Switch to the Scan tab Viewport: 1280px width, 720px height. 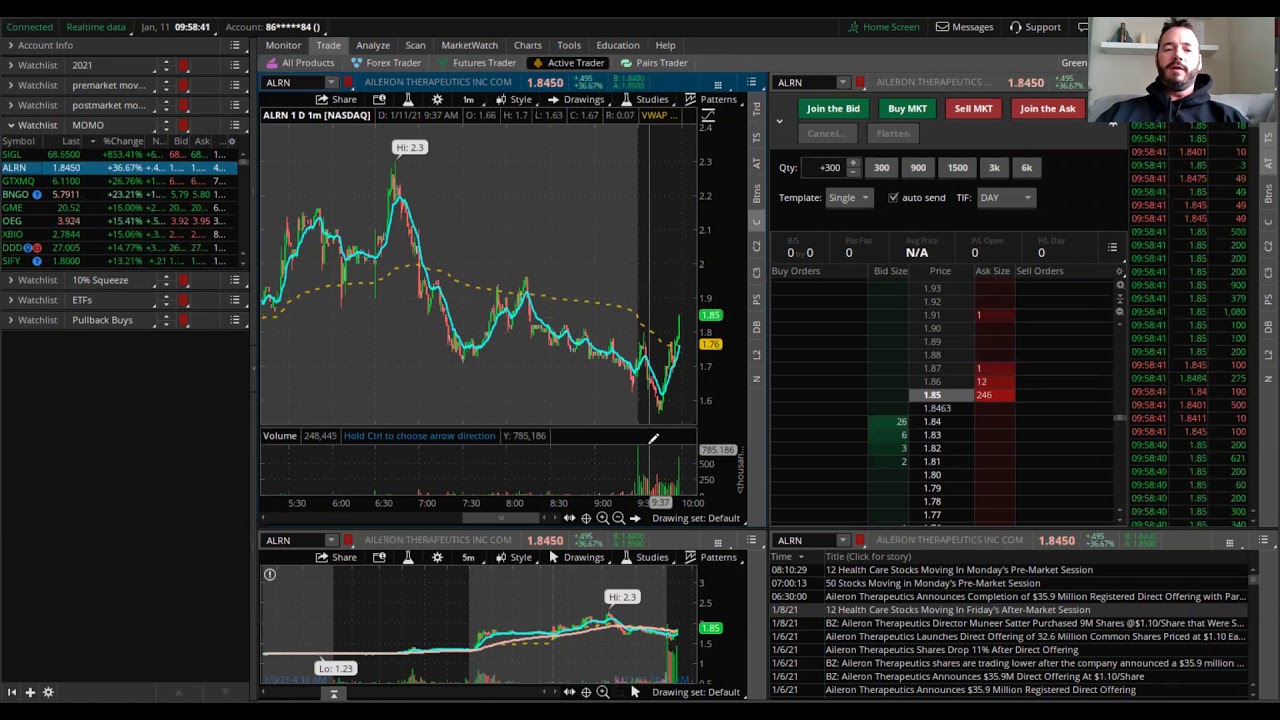(415, 45)
